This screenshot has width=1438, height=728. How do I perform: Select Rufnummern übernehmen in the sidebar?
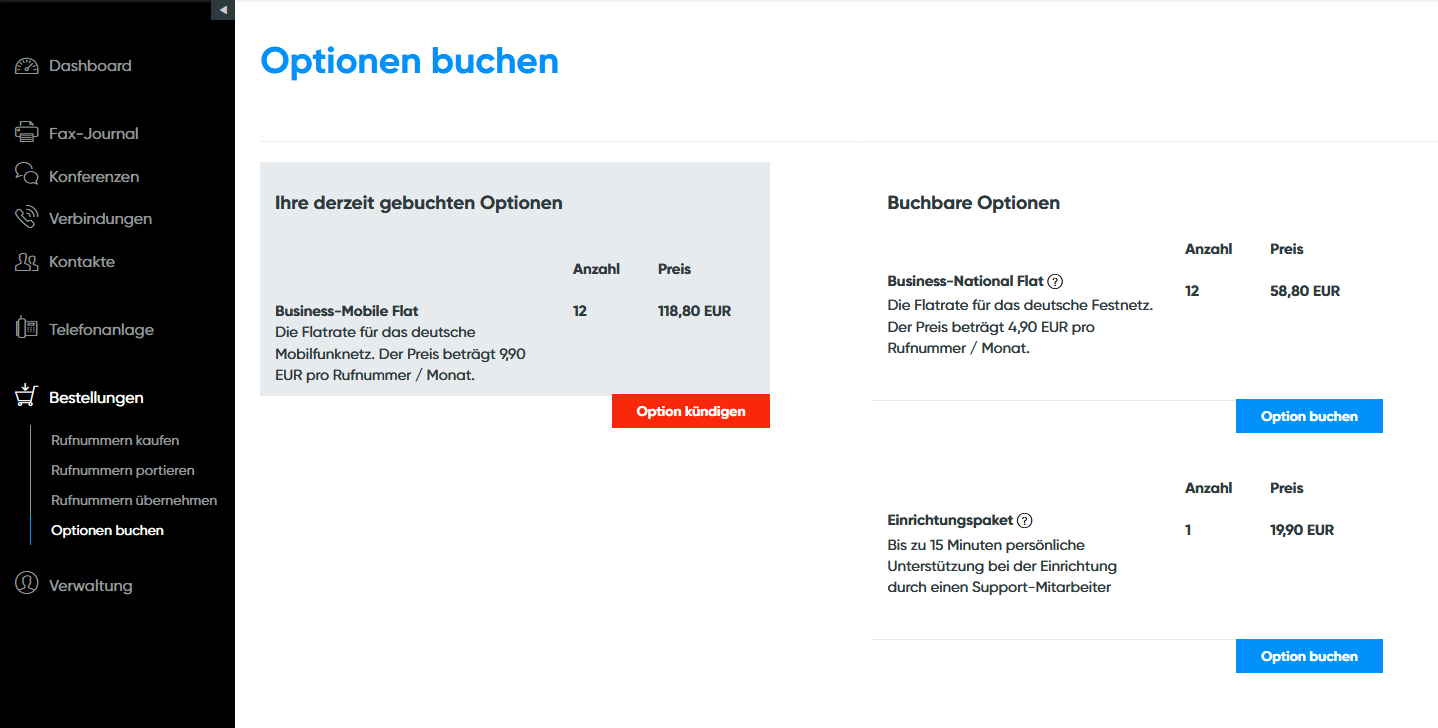[x=134, y=500]
